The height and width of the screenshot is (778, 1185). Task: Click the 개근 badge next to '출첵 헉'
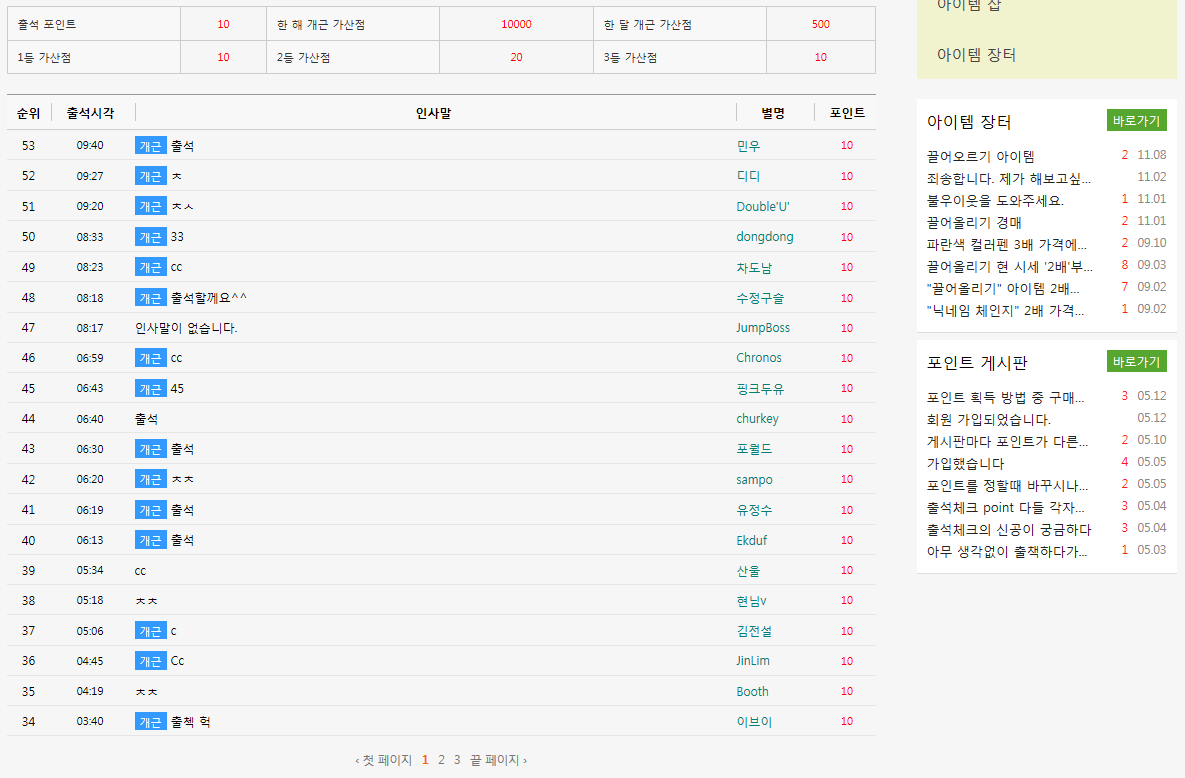[x=150, y=721]
